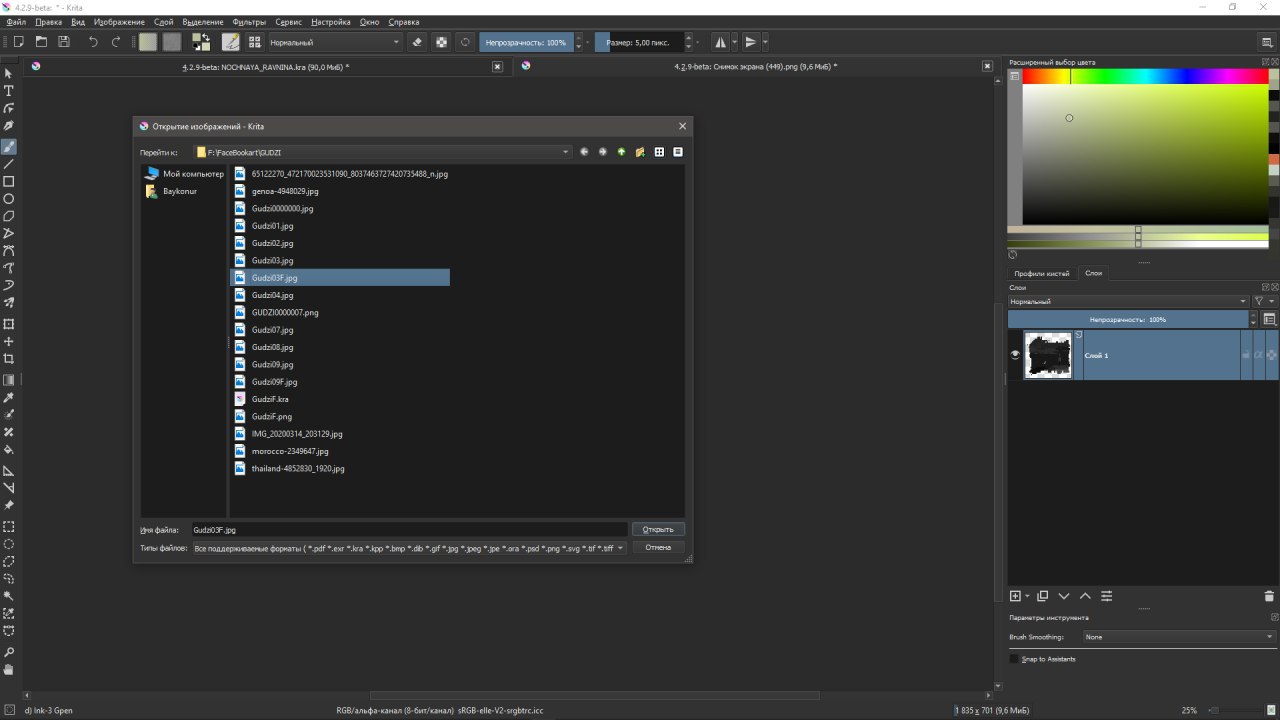This screenshot has height=720, width=1280.
Task: Move layer down with arrow icon
Action: (x=1064, y=596)
